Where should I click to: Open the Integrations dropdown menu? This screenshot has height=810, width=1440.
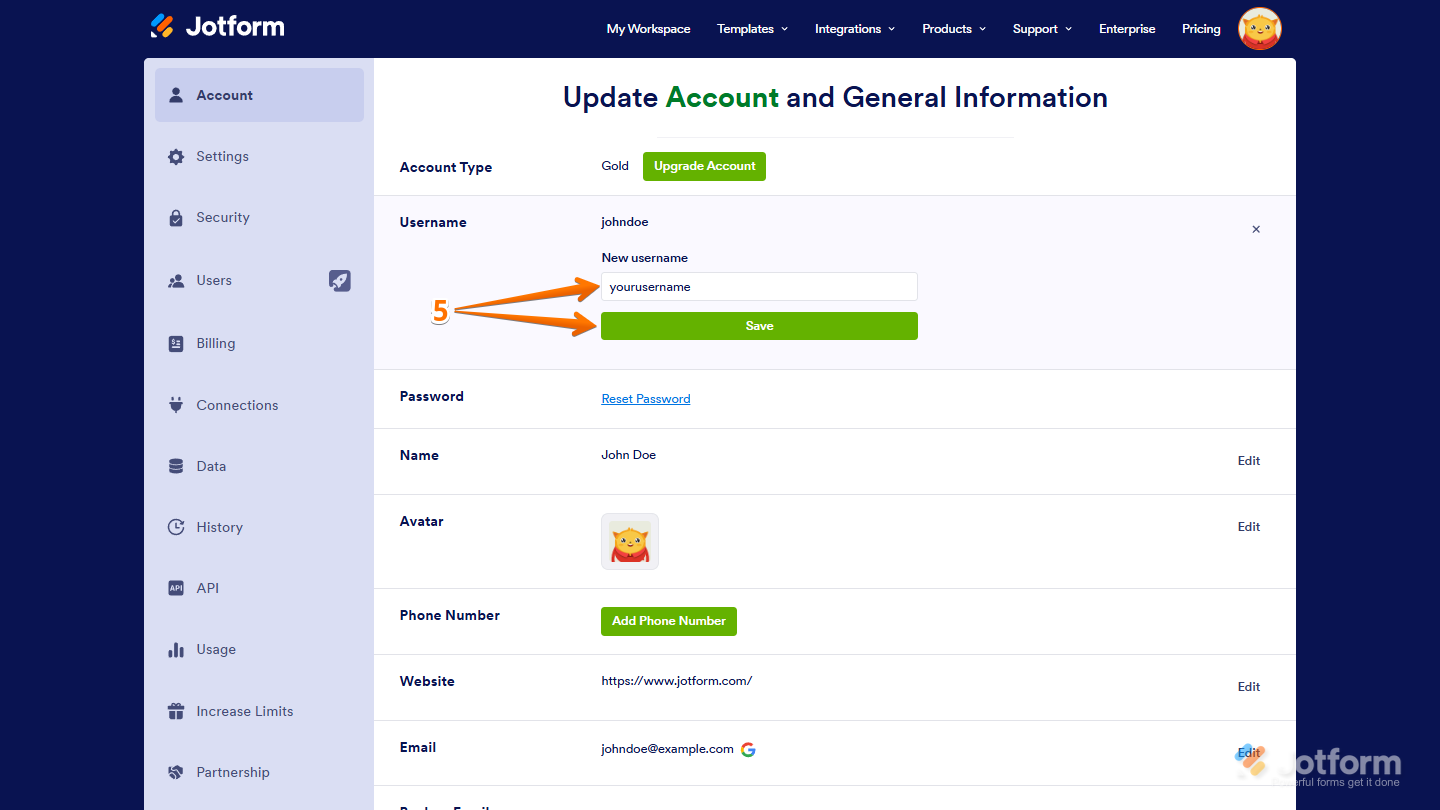pos(854,29)
